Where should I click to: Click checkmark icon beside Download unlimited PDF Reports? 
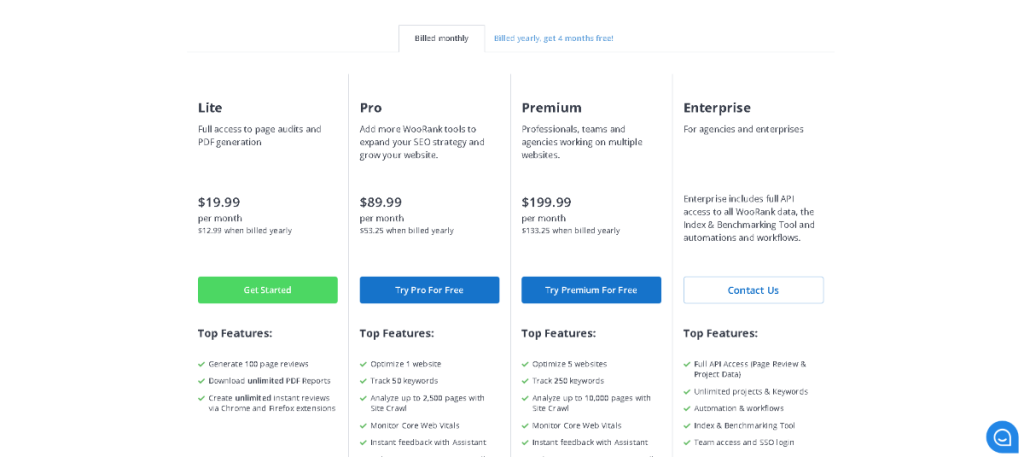tap(202, 381)
